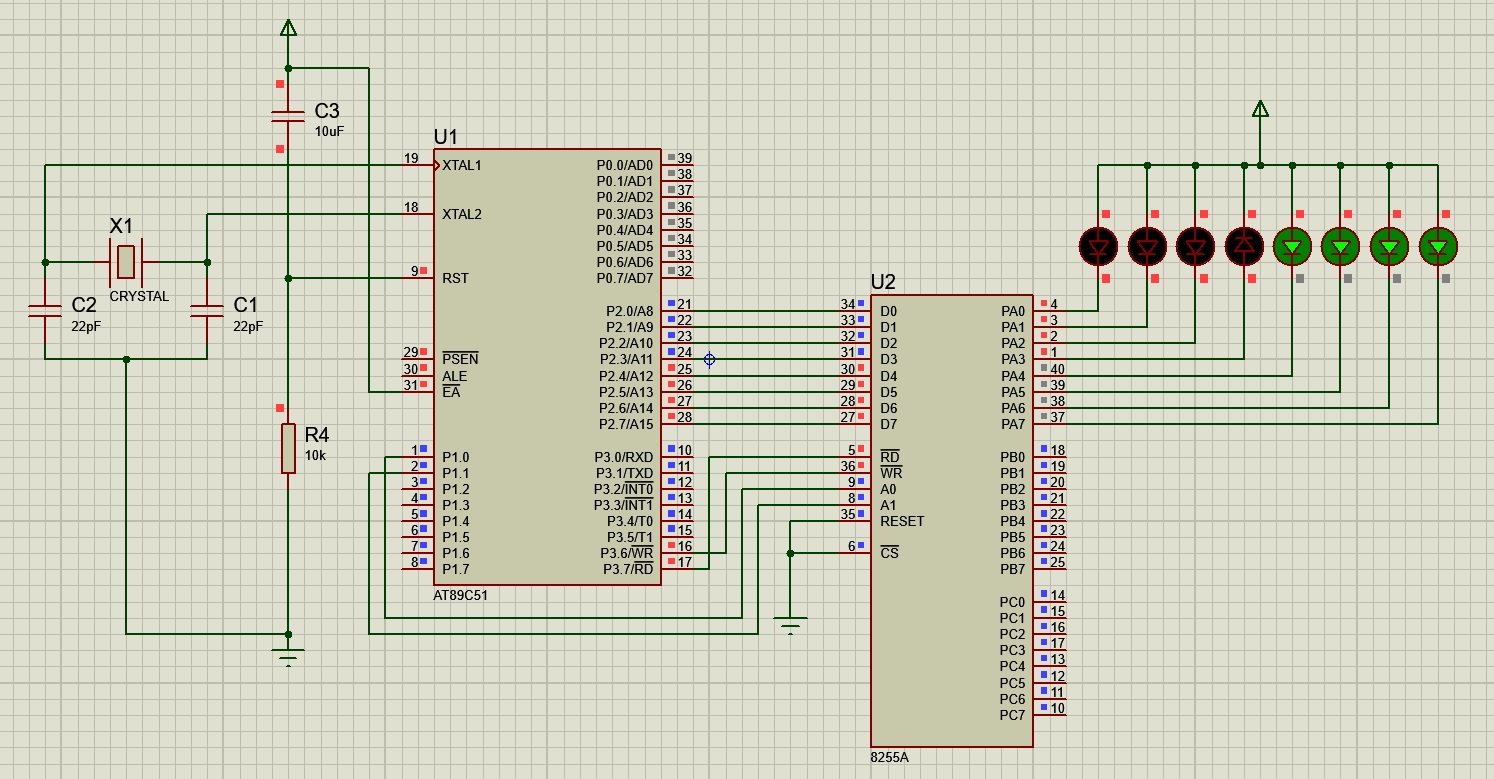Select the LED wired to PA1
This screenshot has height=779, width=1494.
coord(1147,245)
